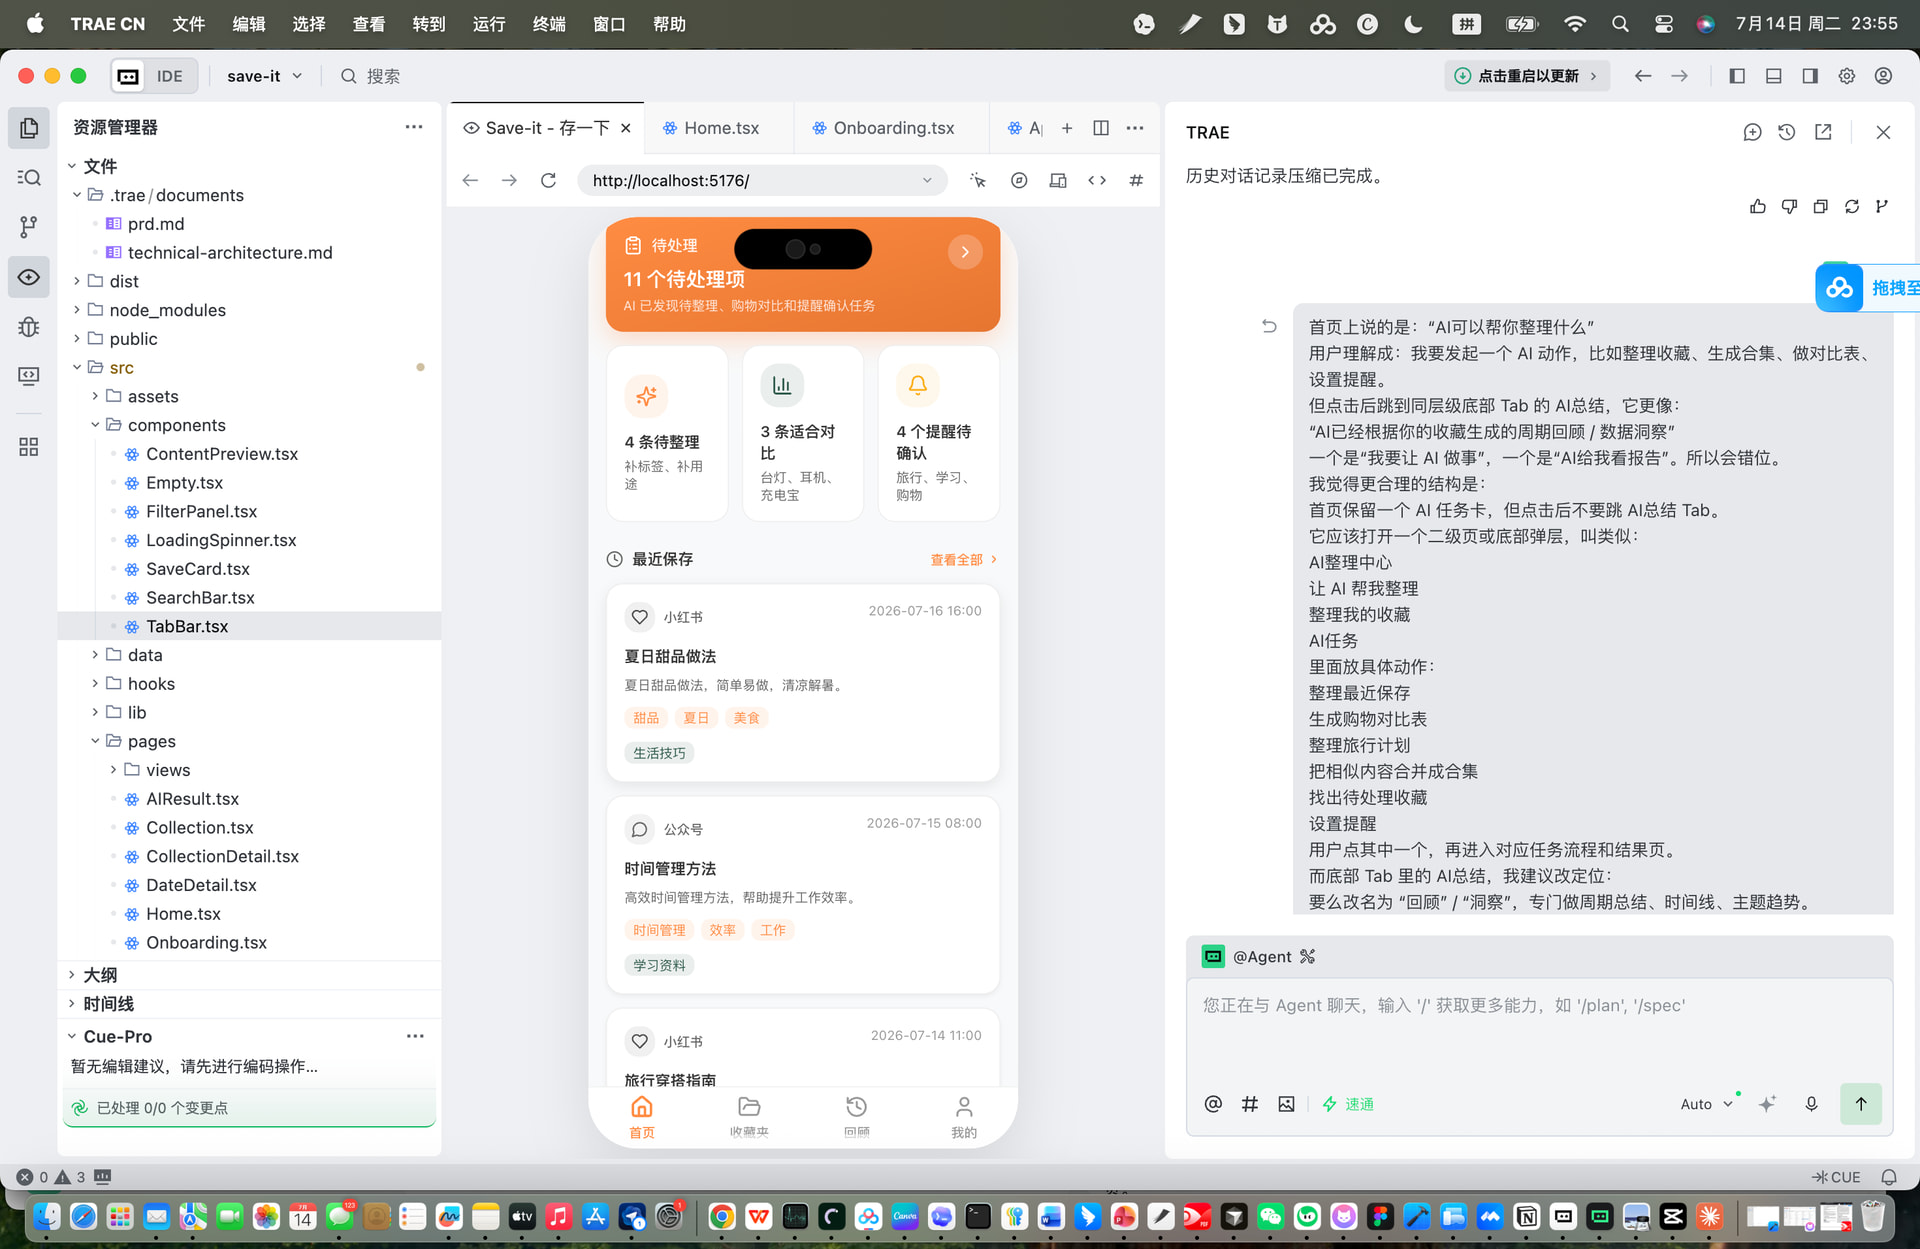Image resolution: width=1920 pixels, height=1249 pixels.
Task: Toggle the 速通 fast mode
Action: point(1348,1104)
